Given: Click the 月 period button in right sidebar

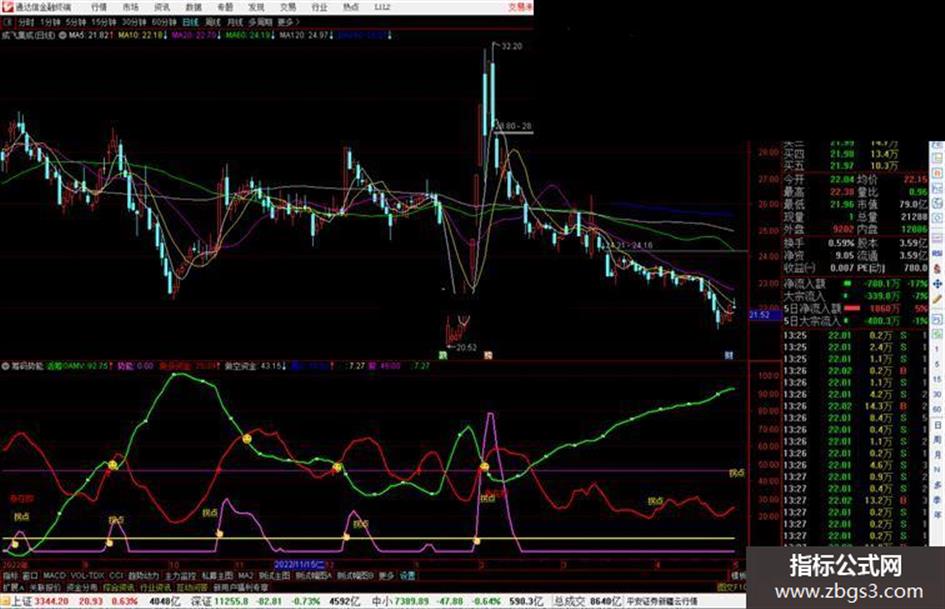Looking at the screenshot, I should (937, 455).
